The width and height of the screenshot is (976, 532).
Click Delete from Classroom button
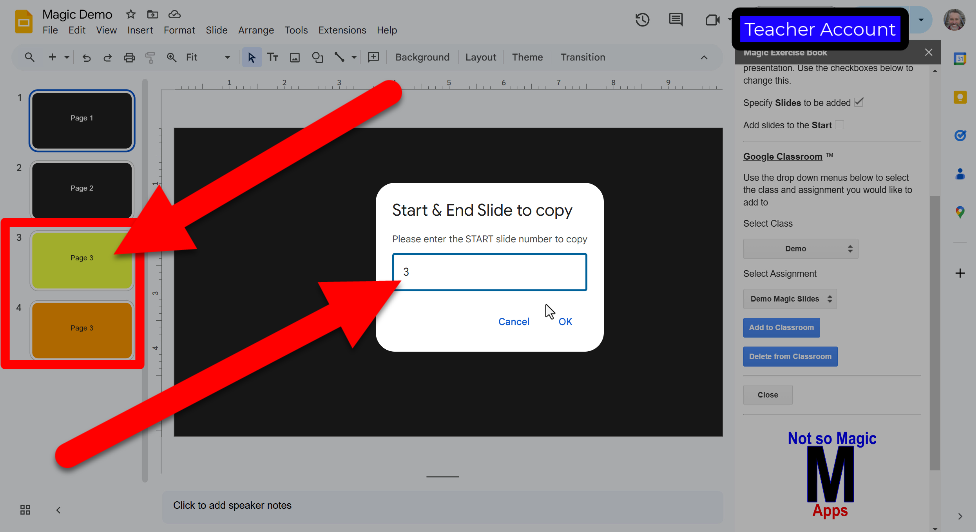click(790, 357)
